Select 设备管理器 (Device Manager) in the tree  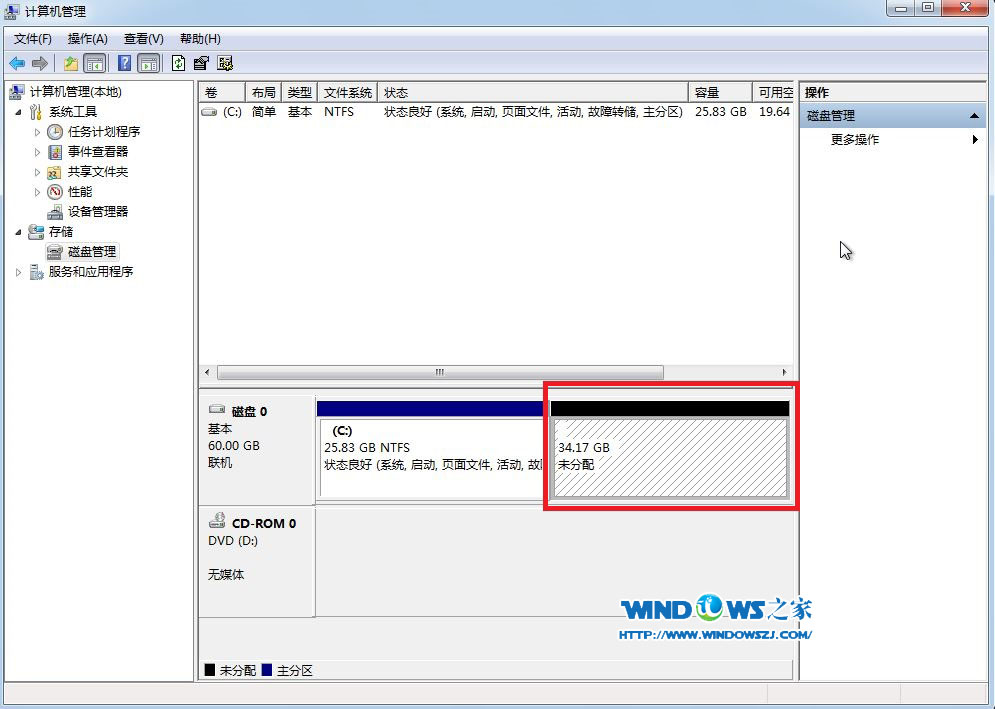pyautogui.click(x=97, y=212)
